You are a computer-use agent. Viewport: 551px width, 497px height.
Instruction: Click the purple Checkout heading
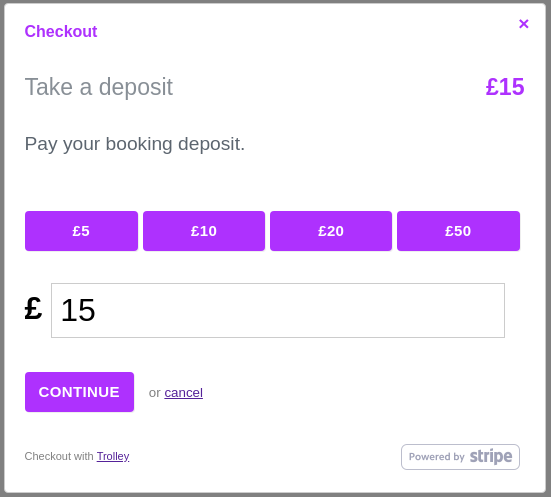(x=61, y=31)
